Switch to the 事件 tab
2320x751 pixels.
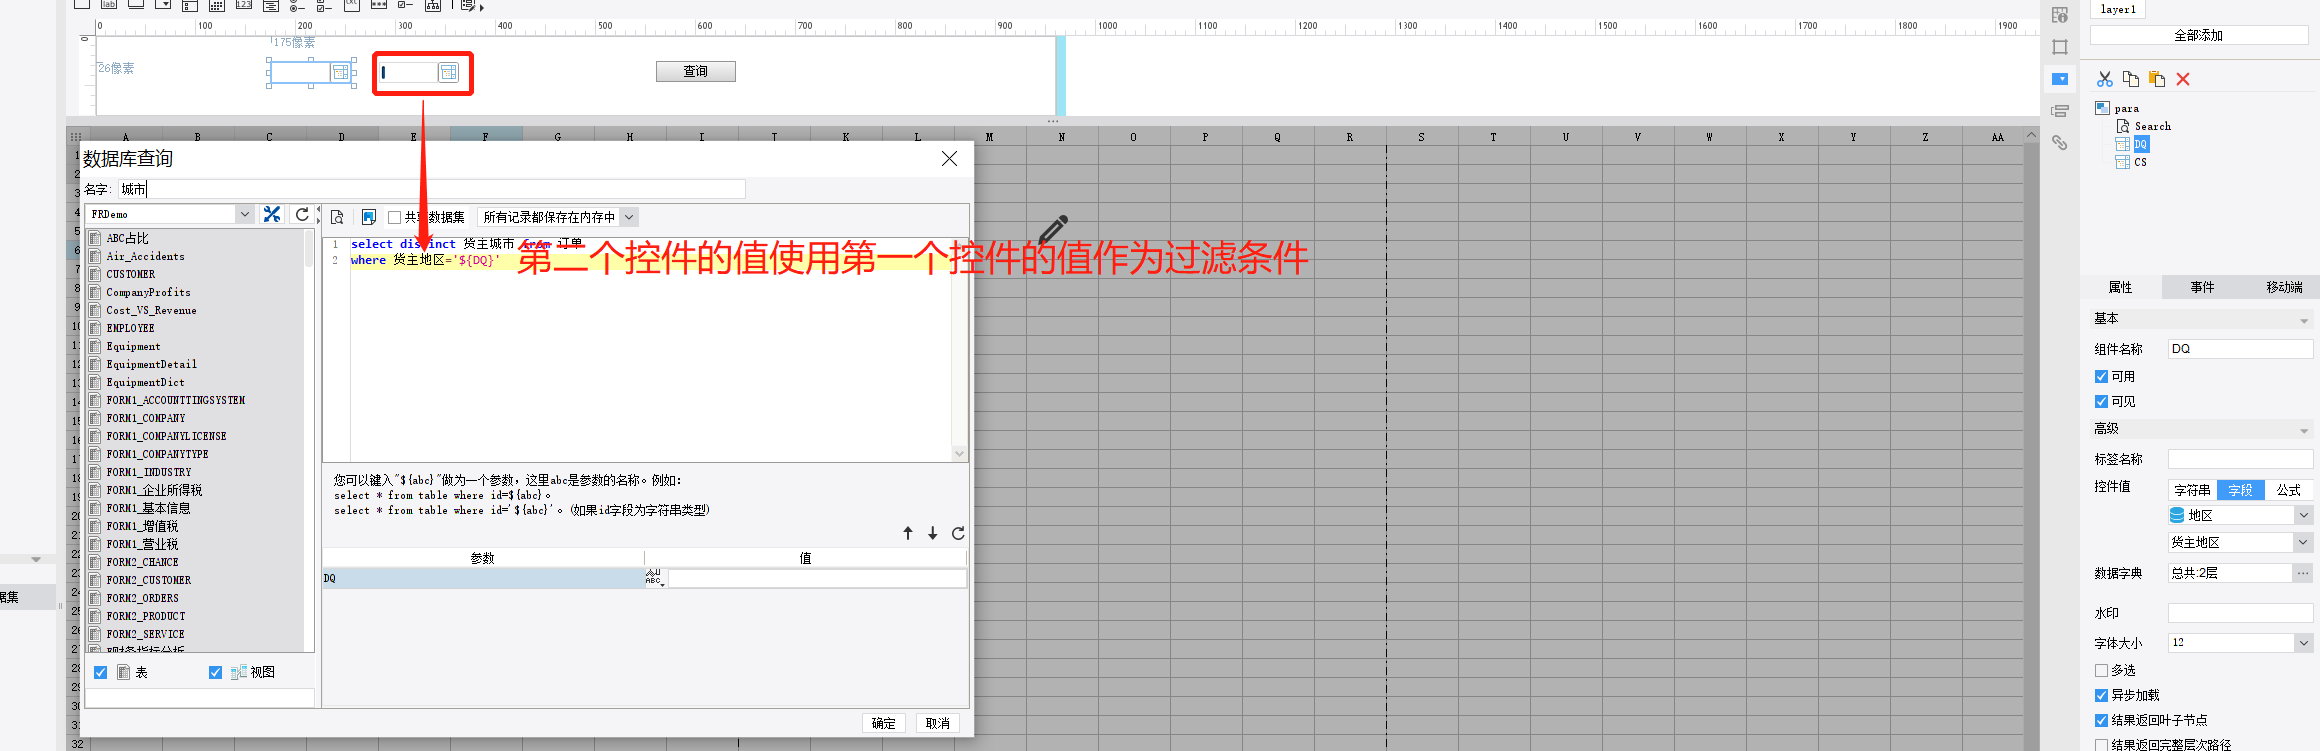[x=2203, y=287]
